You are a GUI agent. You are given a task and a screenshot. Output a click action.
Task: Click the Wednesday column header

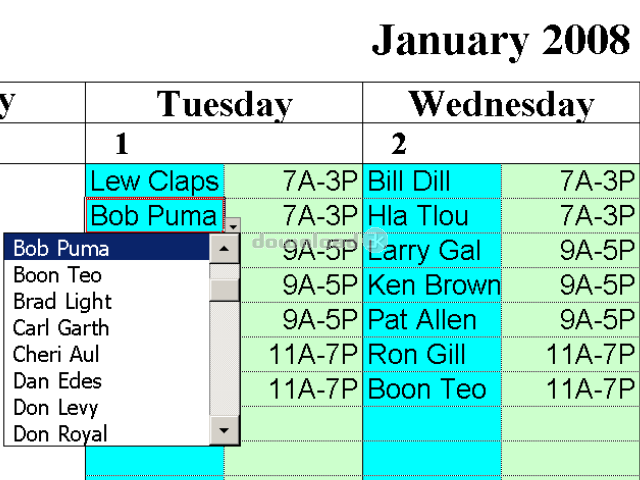[x=502, y=103]
